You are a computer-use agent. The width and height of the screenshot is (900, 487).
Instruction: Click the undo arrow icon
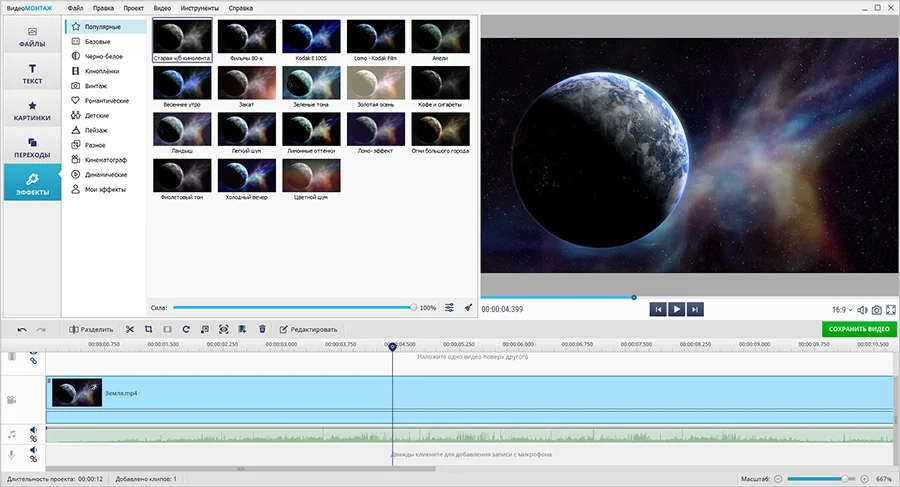pyautogui.click(x=22, y=330)
